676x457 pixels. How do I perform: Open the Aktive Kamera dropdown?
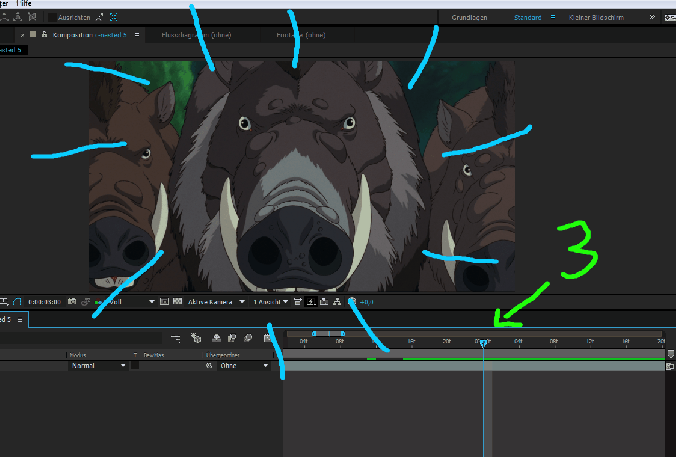[x=216, y=302]
